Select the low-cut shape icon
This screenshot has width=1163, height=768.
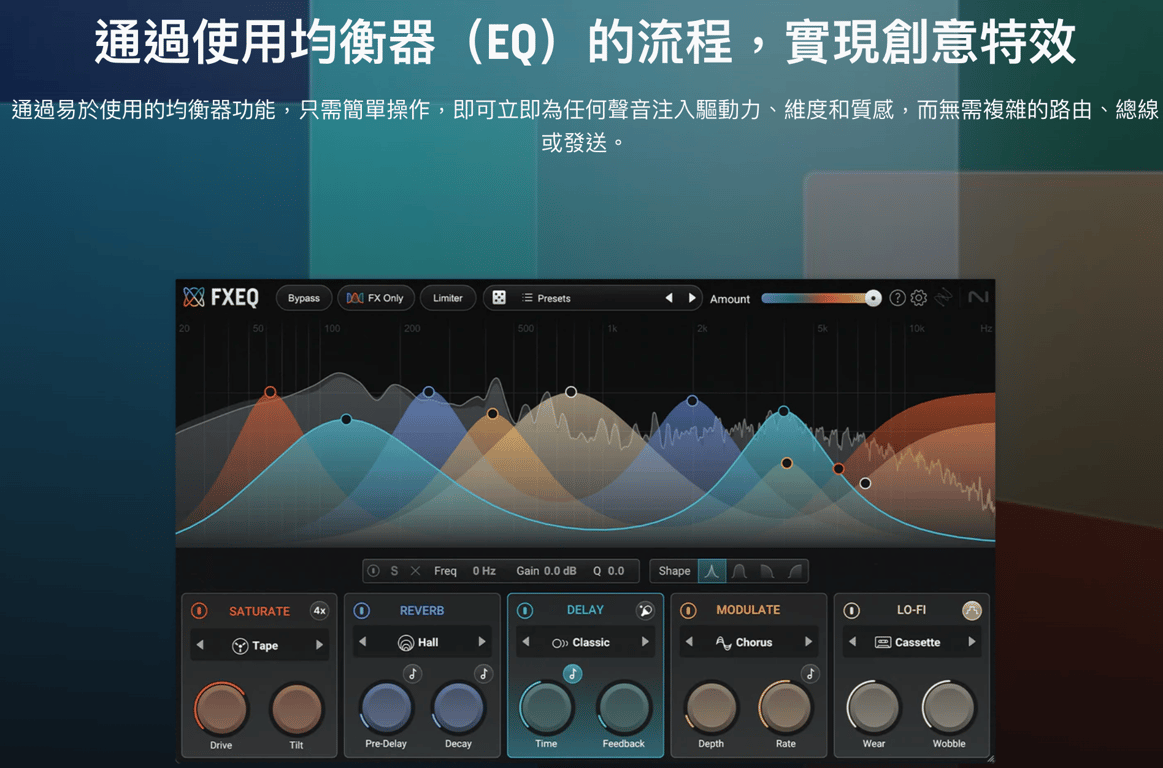click(x=794, y=571)
